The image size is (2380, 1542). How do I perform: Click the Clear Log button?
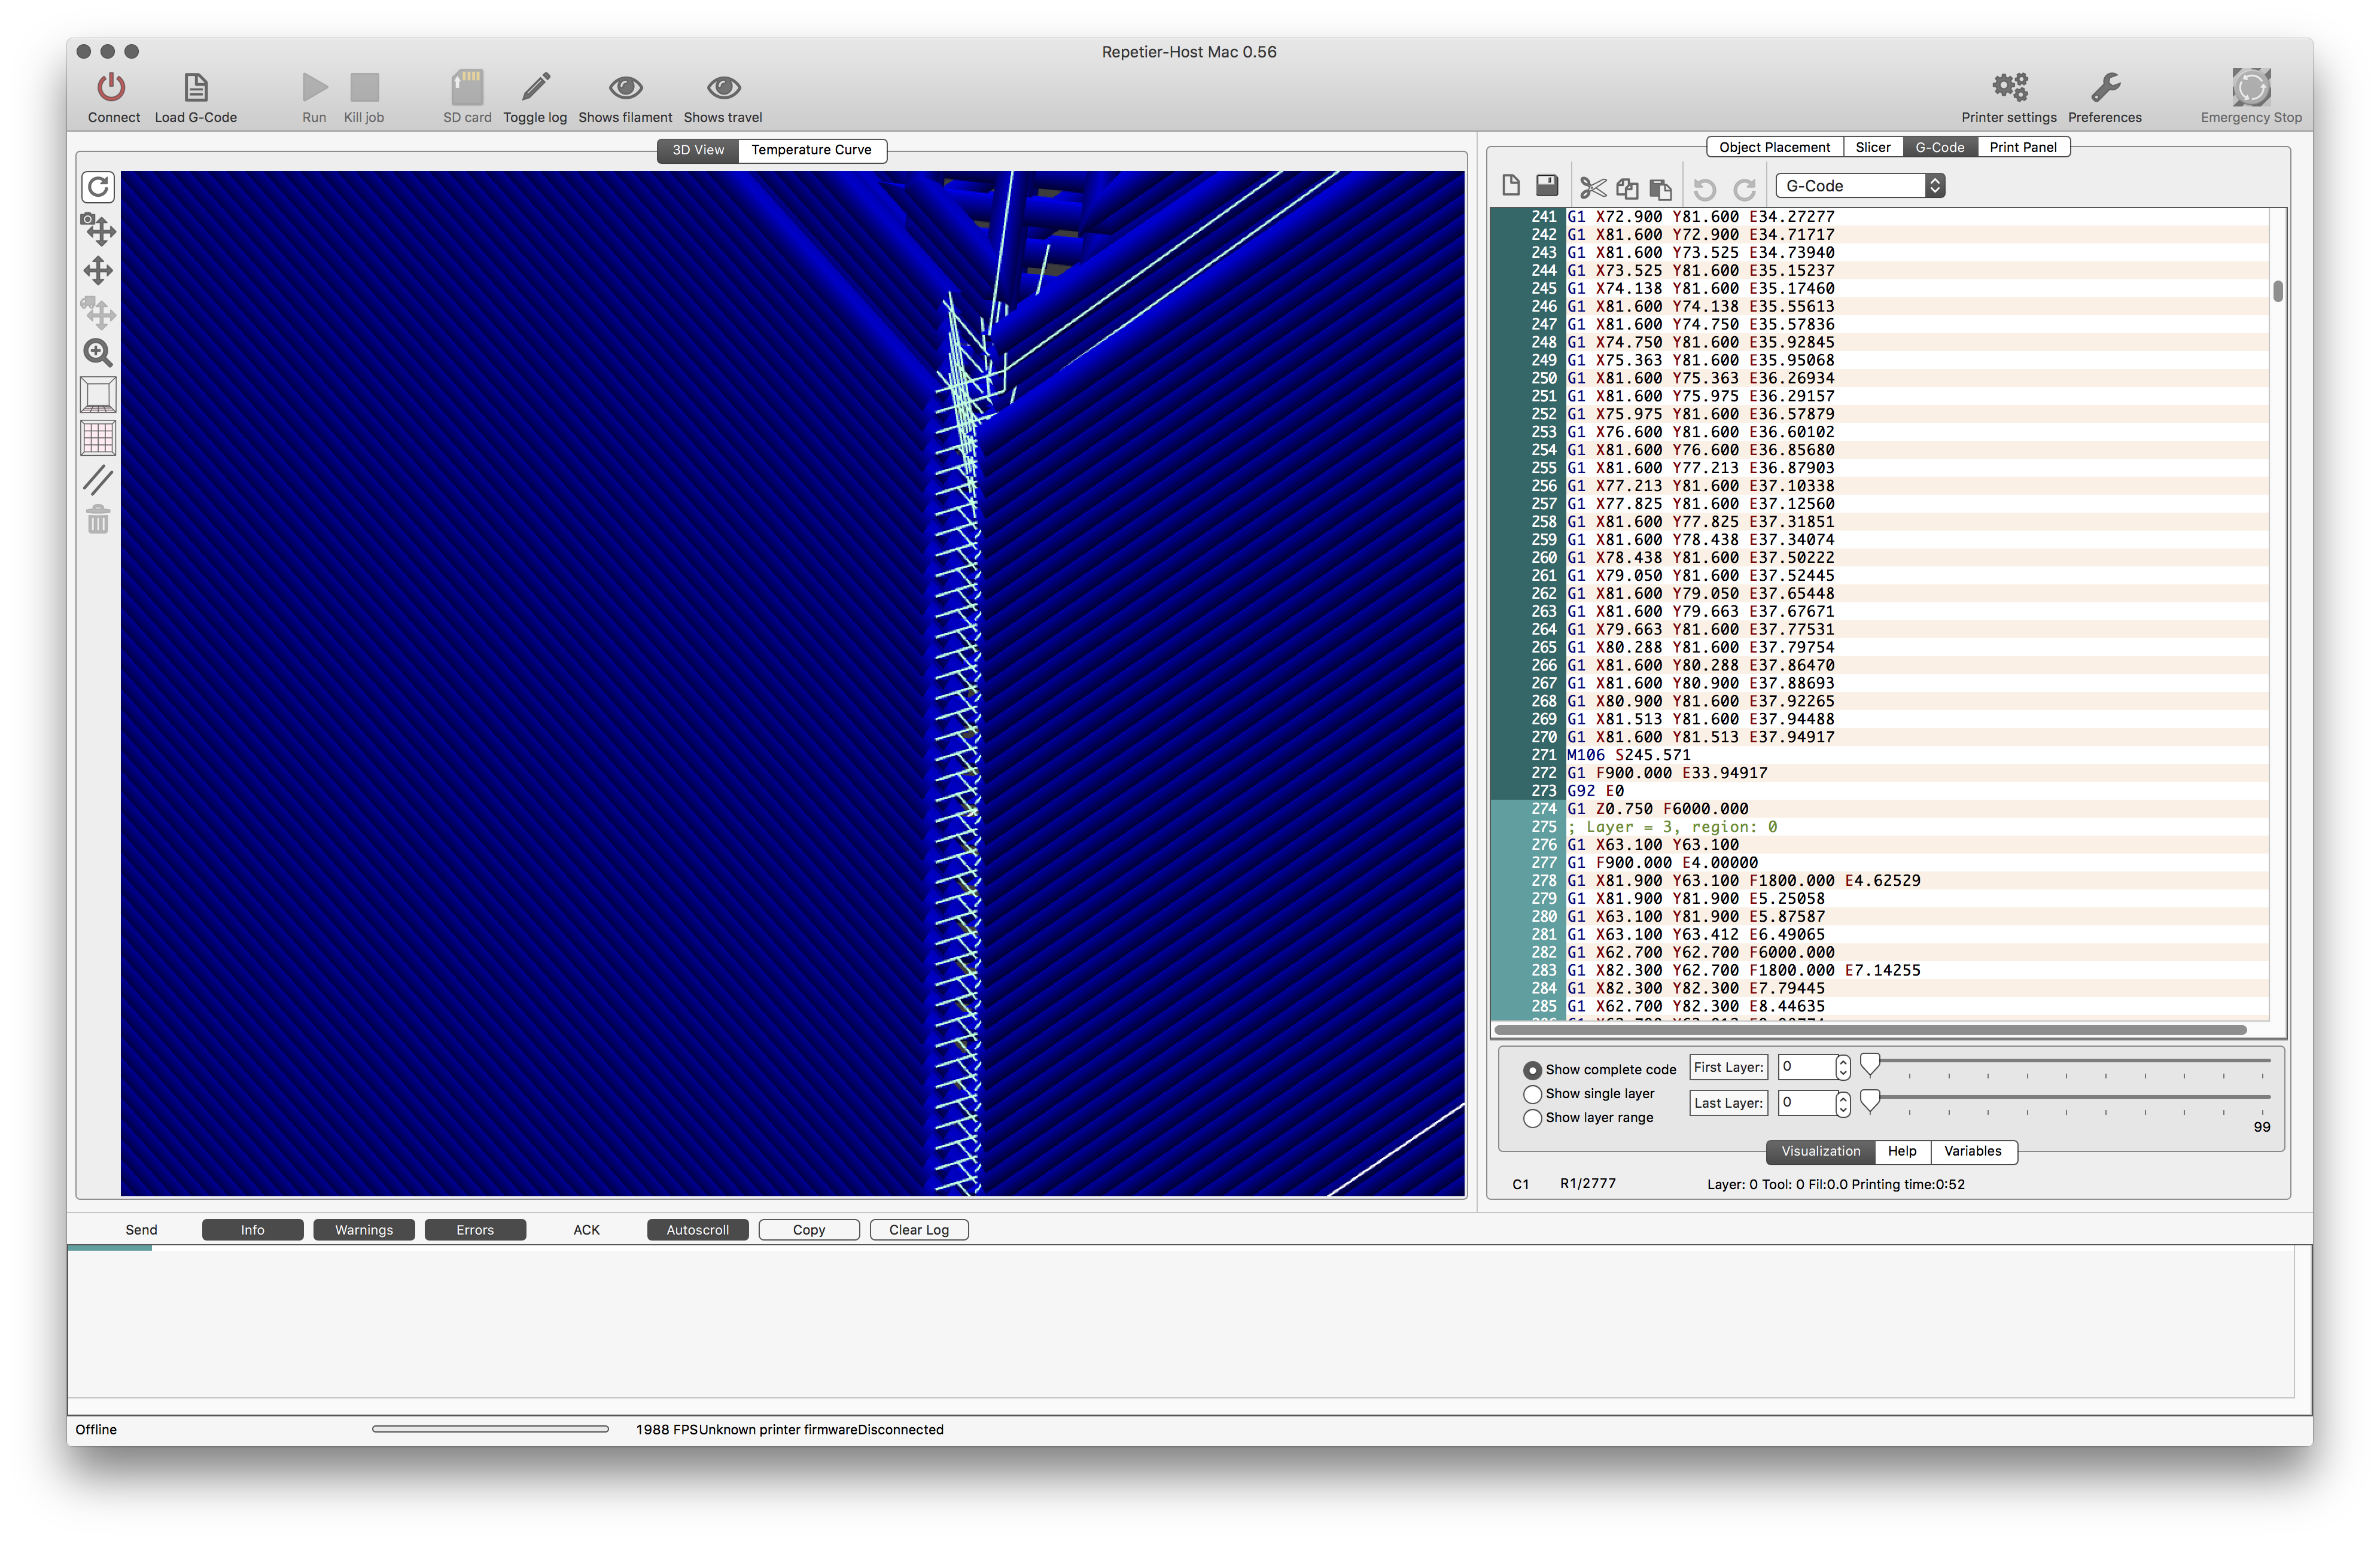(919, 1231)
